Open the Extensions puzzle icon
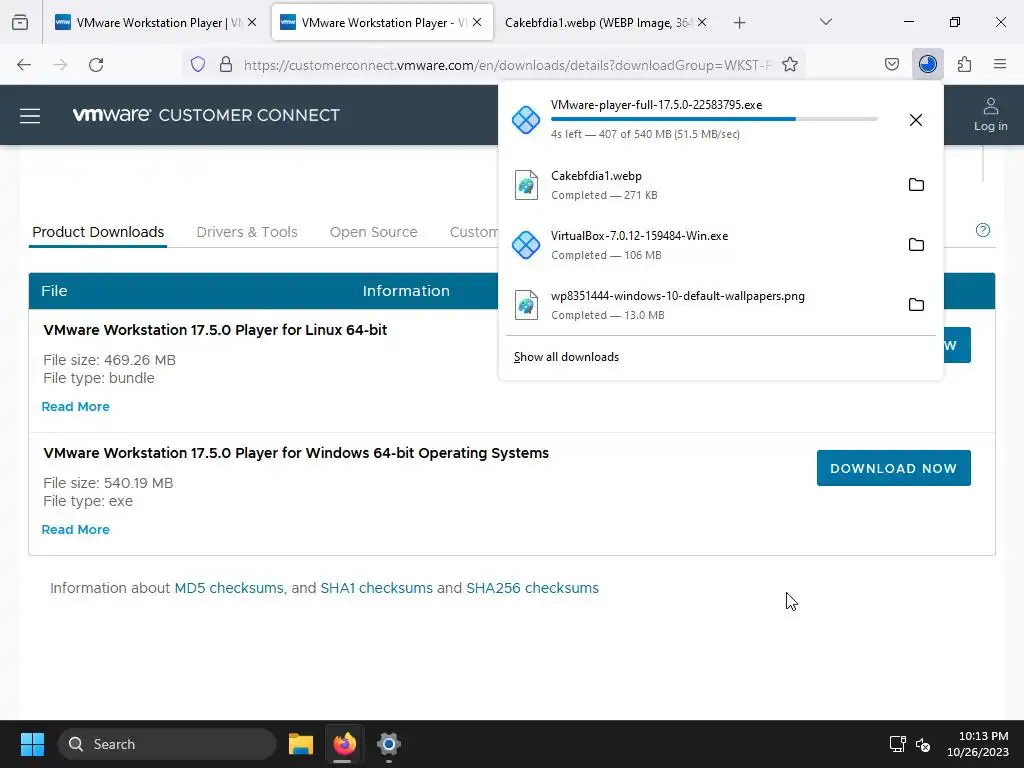The image size is (1024, 768). click(x=964, y=64)
